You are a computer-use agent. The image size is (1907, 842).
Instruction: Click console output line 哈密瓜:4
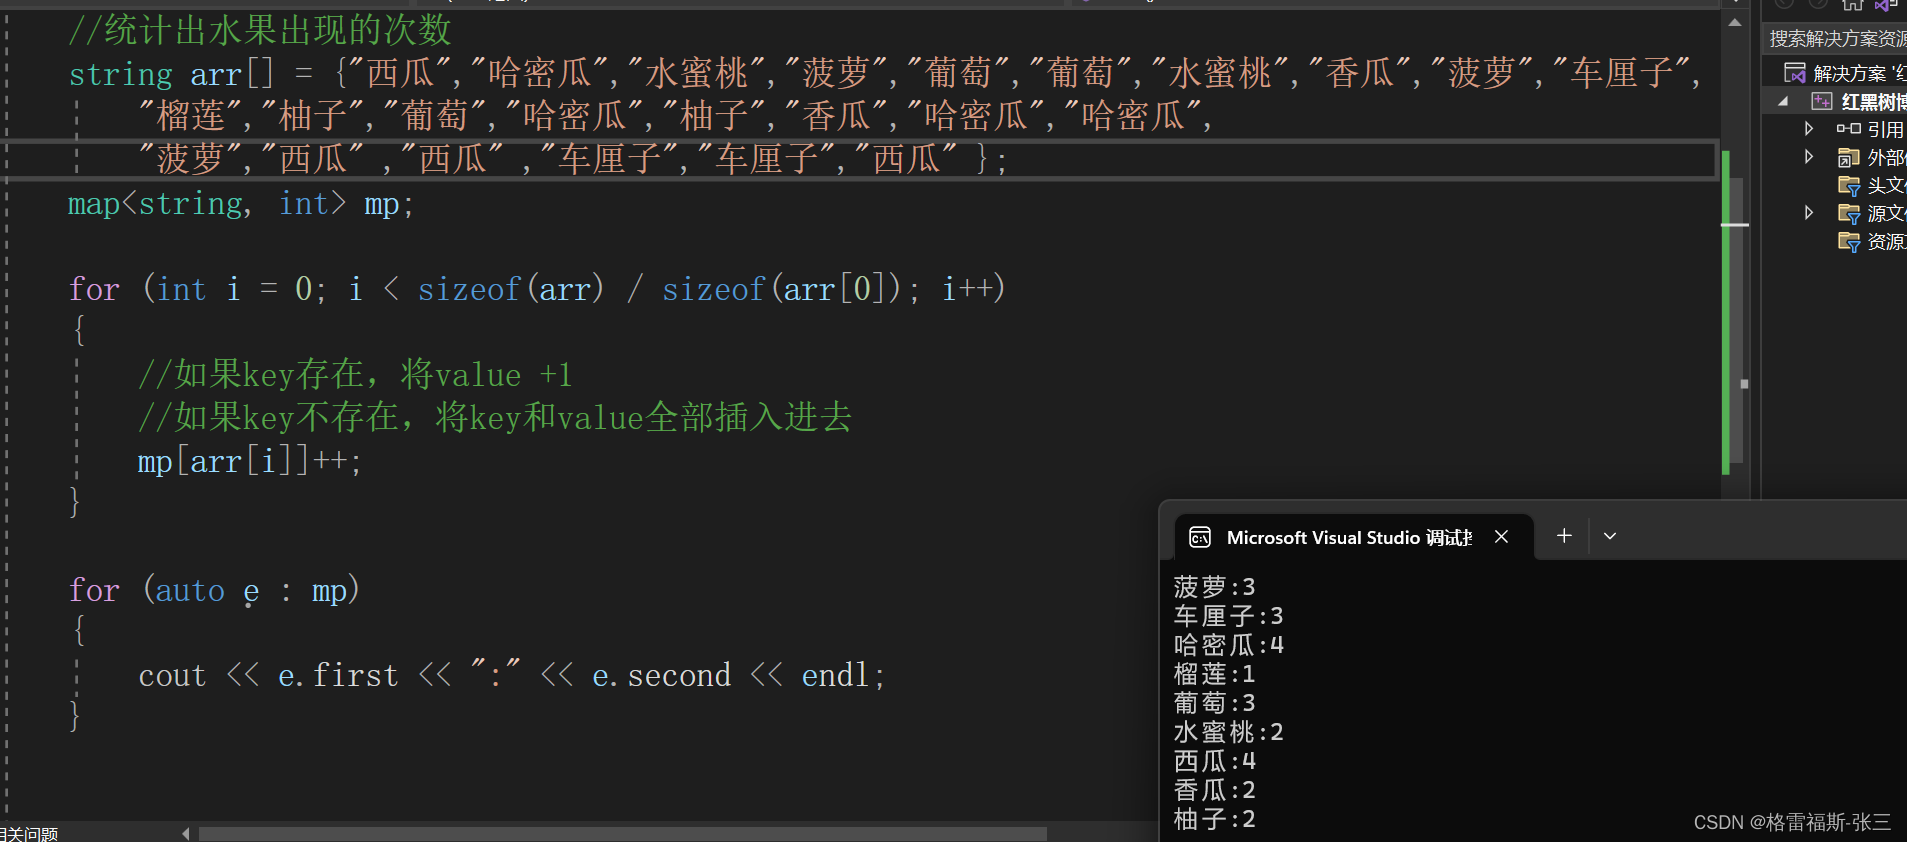tap(1228, 644)
